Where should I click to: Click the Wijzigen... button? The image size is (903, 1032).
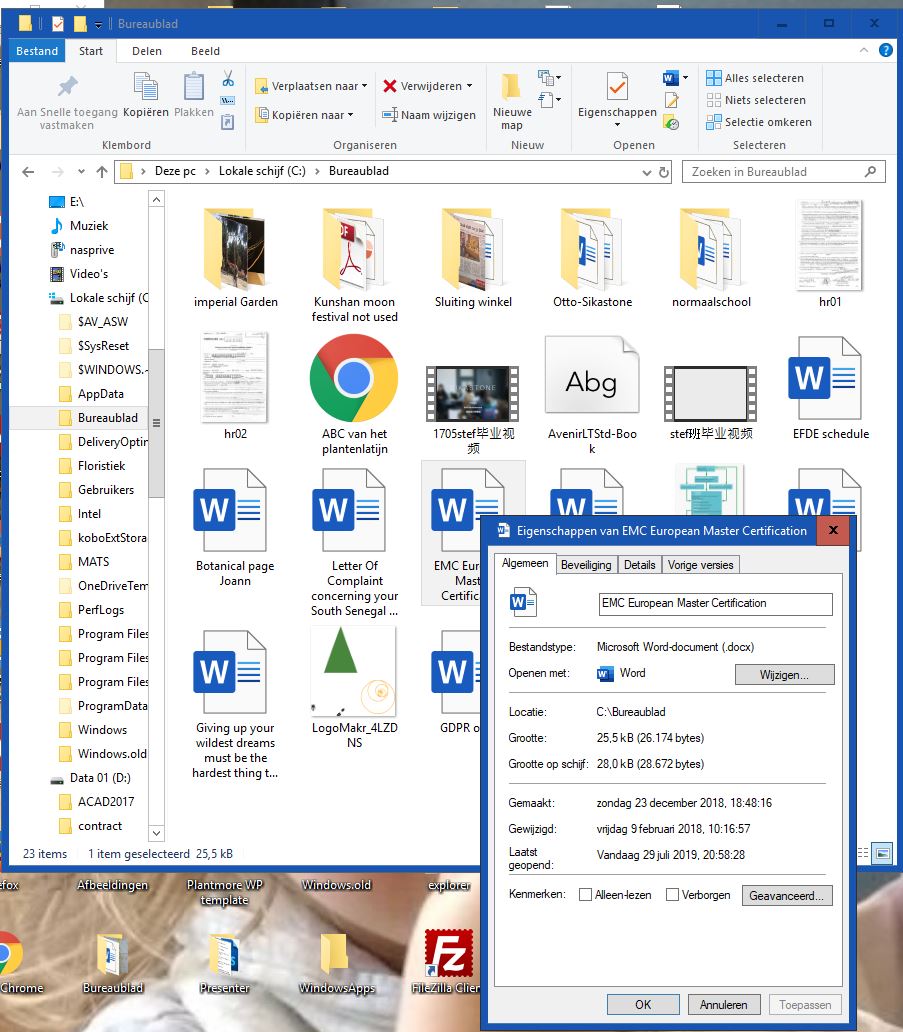(x=784, y=675)
